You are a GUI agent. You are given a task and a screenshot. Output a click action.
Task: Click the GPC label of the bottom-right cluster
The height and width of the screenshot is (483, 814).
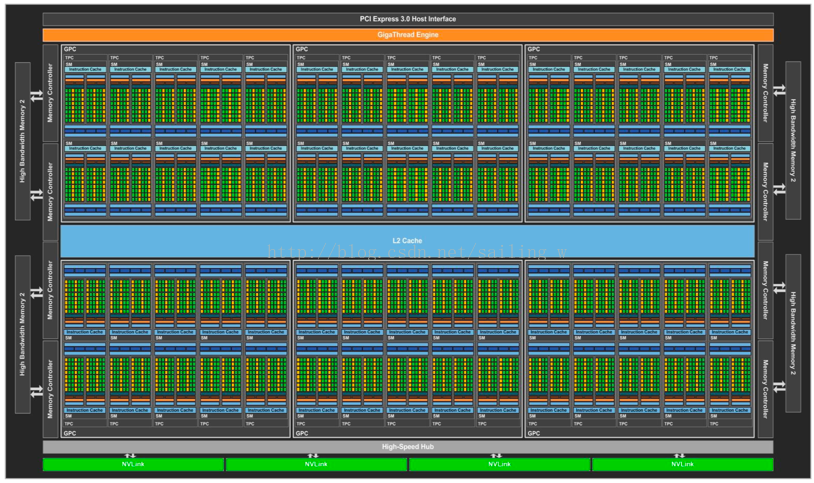coord(533,433)
